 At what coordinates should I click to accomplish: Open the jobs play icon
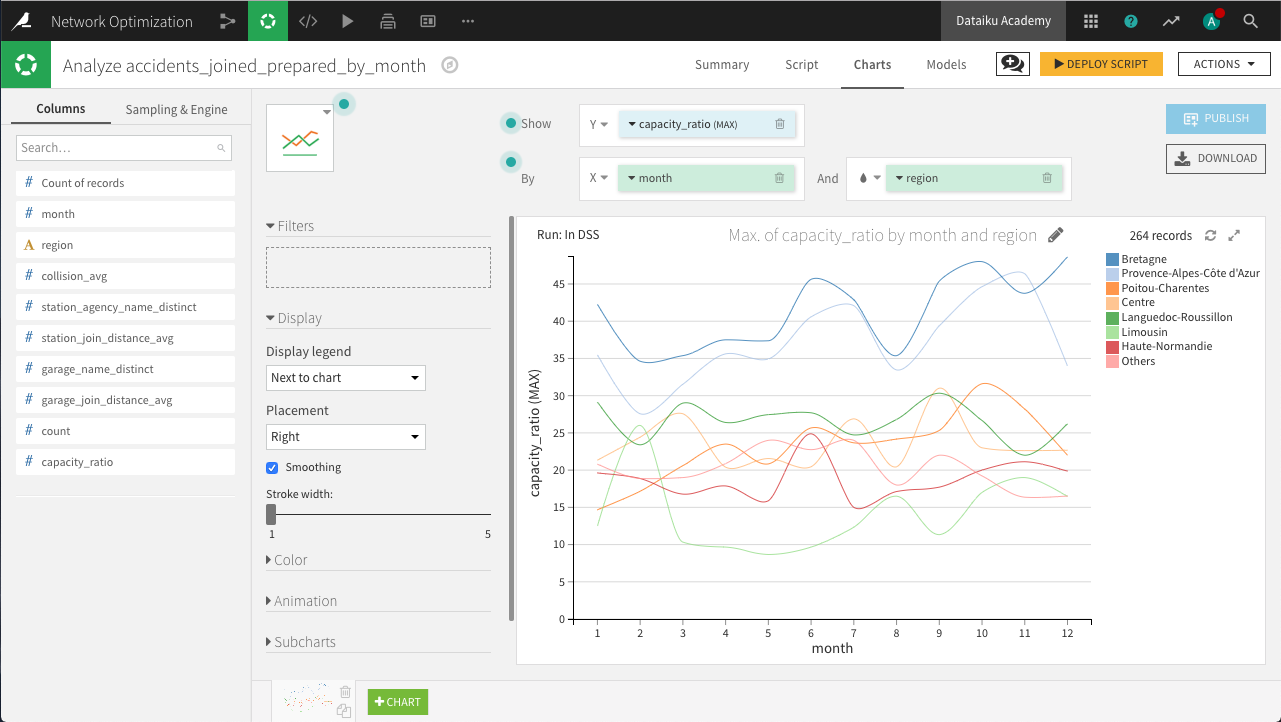click(x=348, y=21)
